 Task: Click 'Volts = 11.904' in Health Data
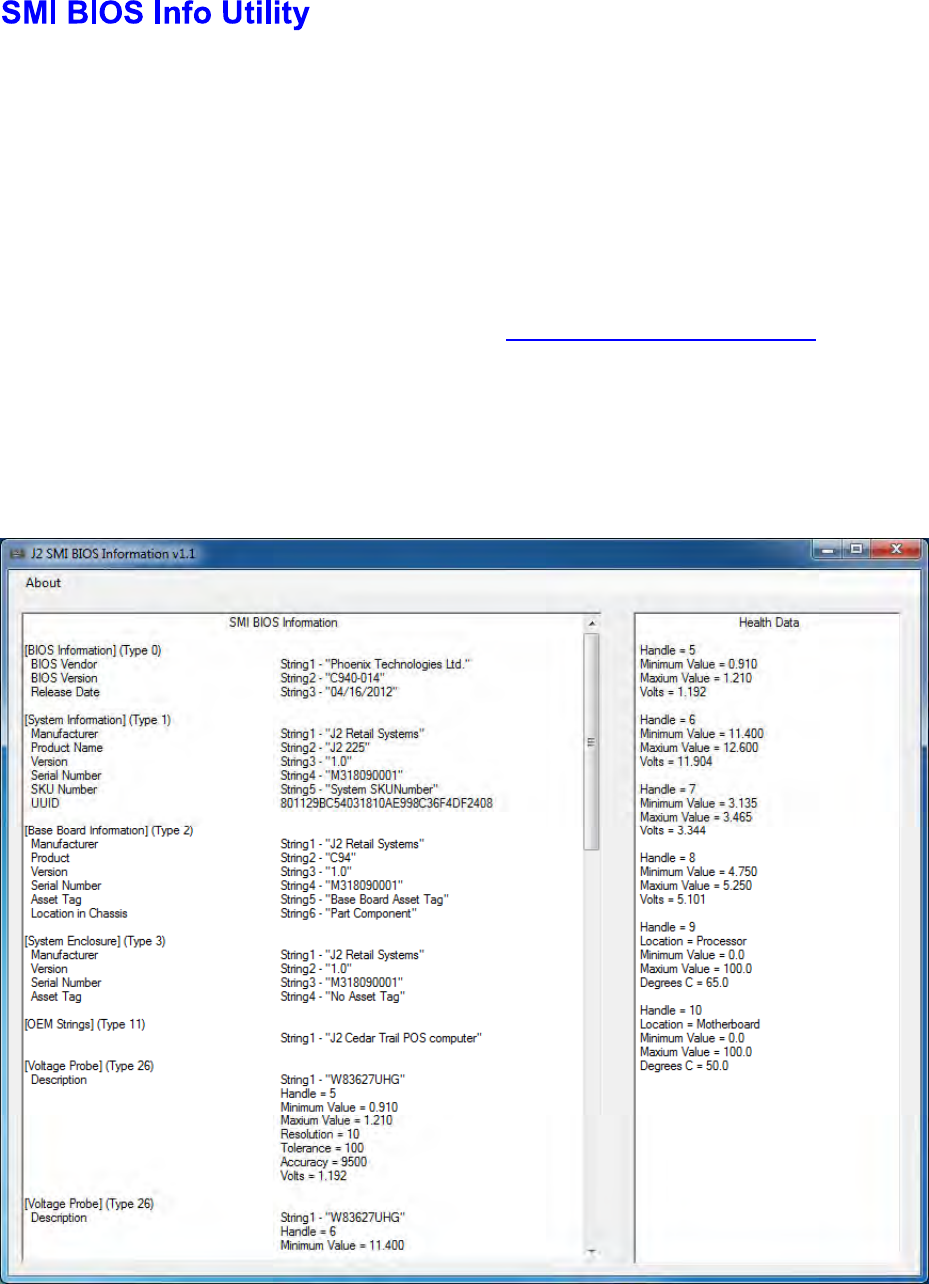(676, 762)
